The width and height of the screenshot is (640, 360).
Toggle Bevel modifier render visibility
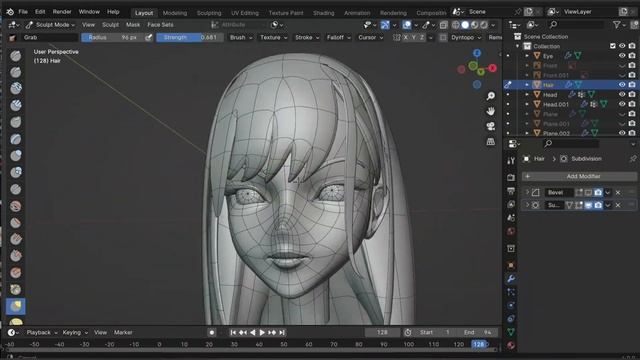pos(598,192)
